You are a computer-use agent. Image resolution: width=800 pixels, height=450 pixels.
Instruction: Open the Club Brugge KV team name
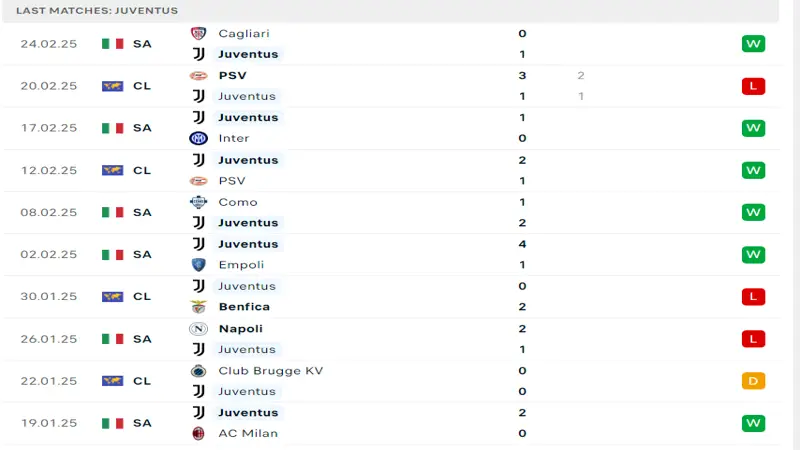pyautogui.click(x=271, y=371)
